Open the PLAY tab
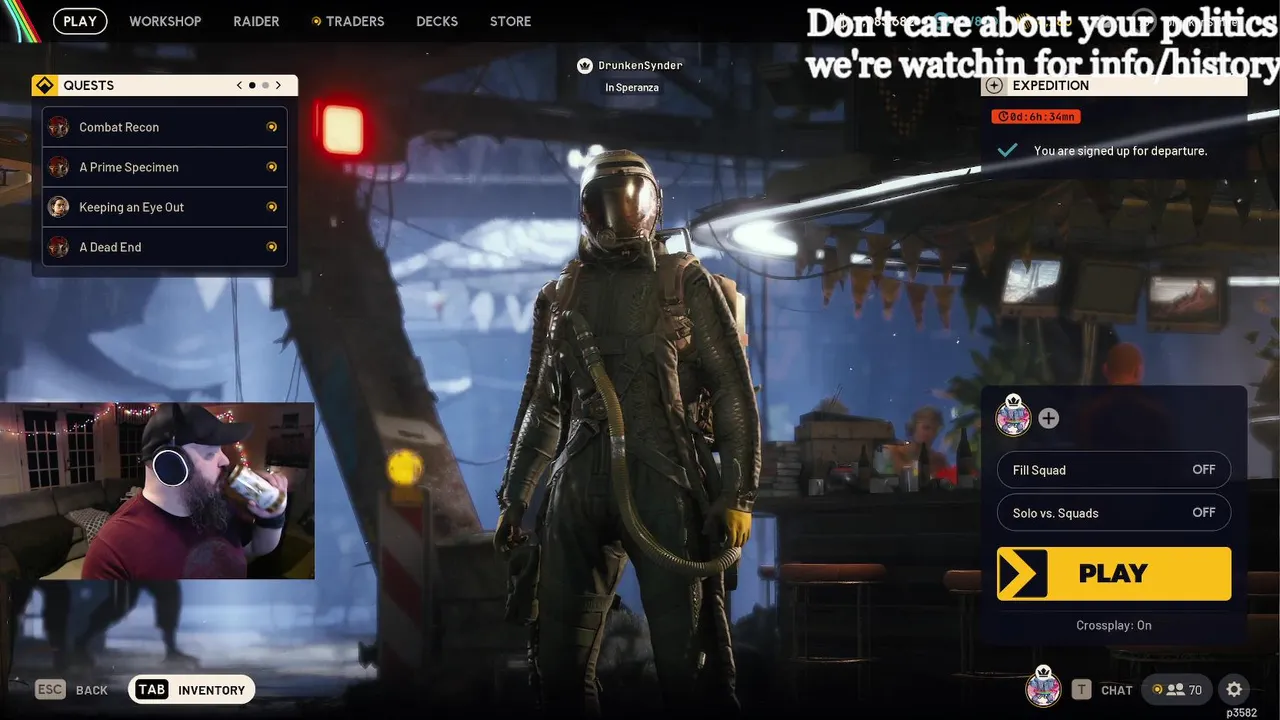This screenshot has width=1280, height=720. tap(80, 21)
